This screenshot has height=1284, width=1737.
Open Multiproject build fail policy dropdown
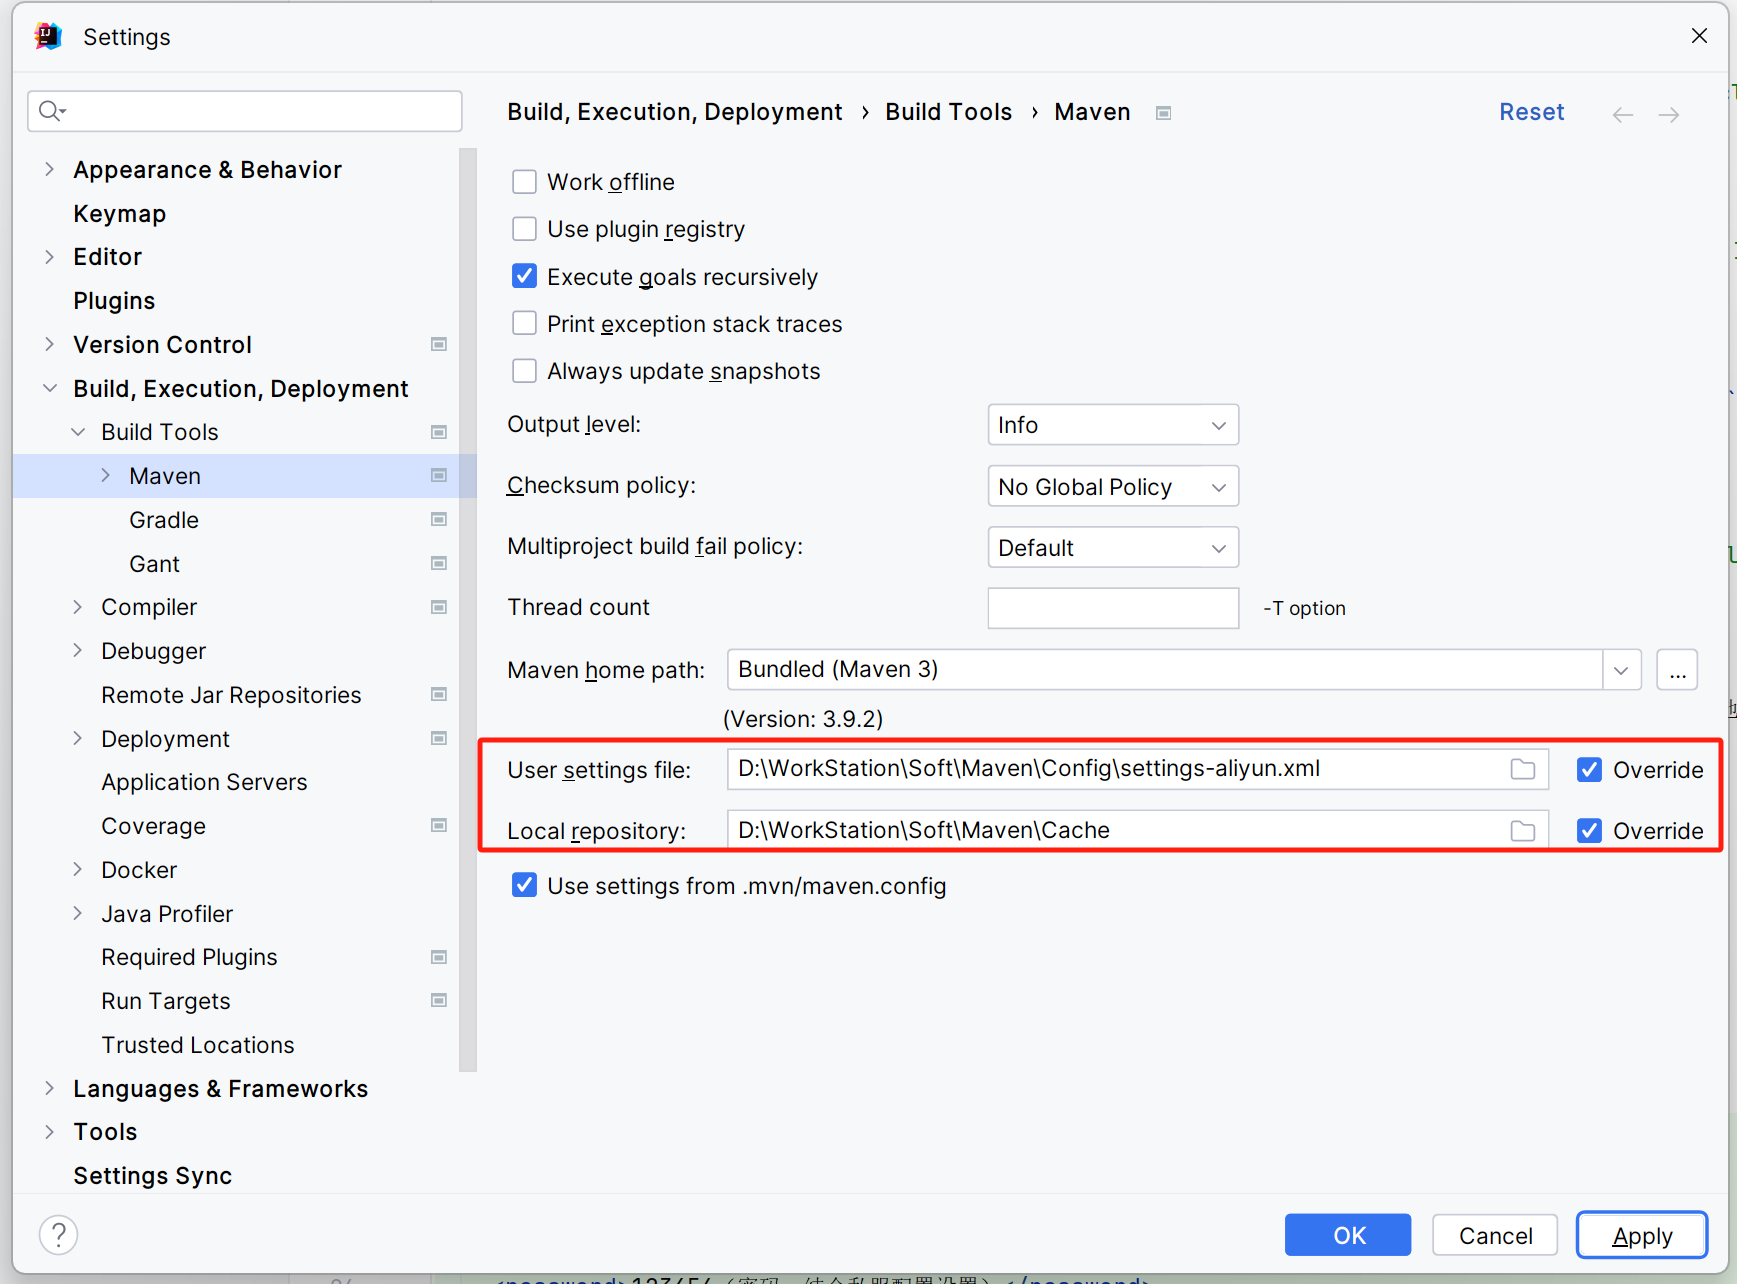pos(1113,547)
